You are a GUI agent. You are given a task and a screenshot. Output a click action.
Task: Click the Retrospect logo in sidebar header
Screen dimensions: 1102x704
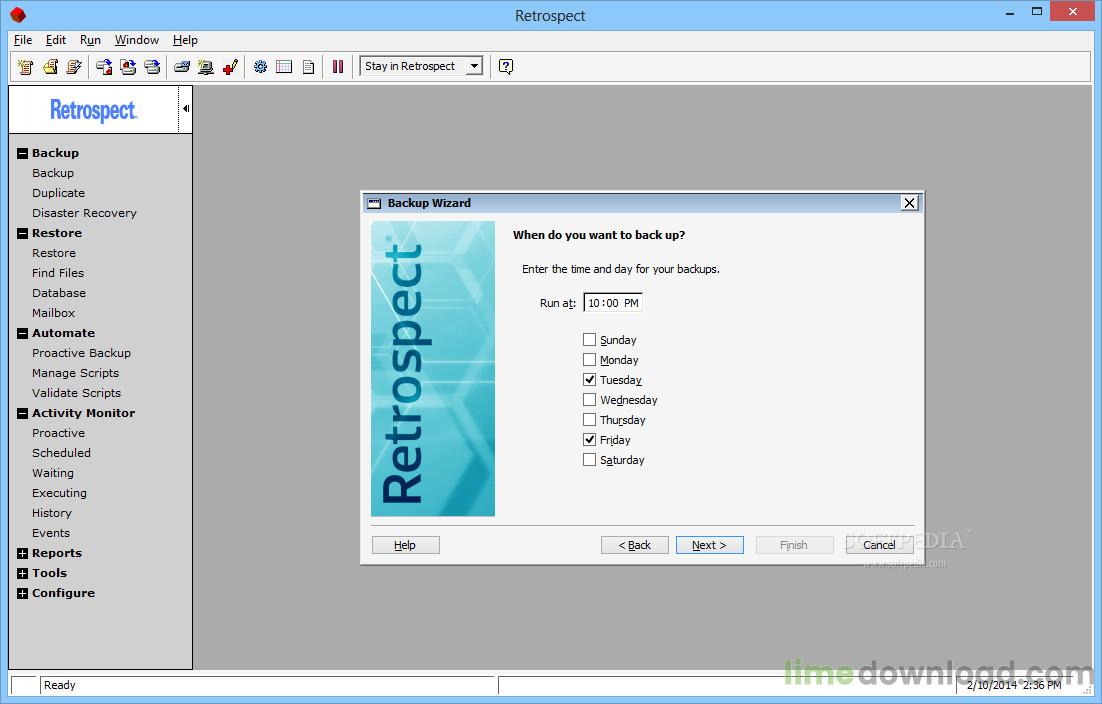pos(93,110)
